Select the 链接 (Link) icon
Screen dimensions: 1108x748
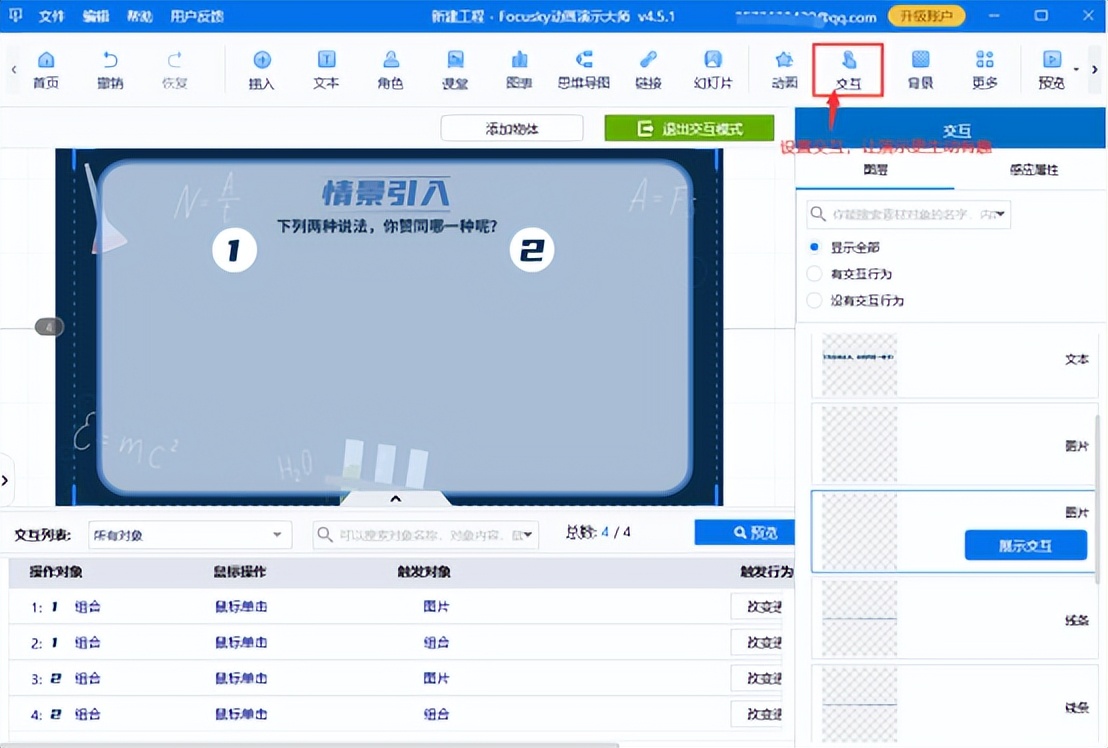(x=647, y=70)
